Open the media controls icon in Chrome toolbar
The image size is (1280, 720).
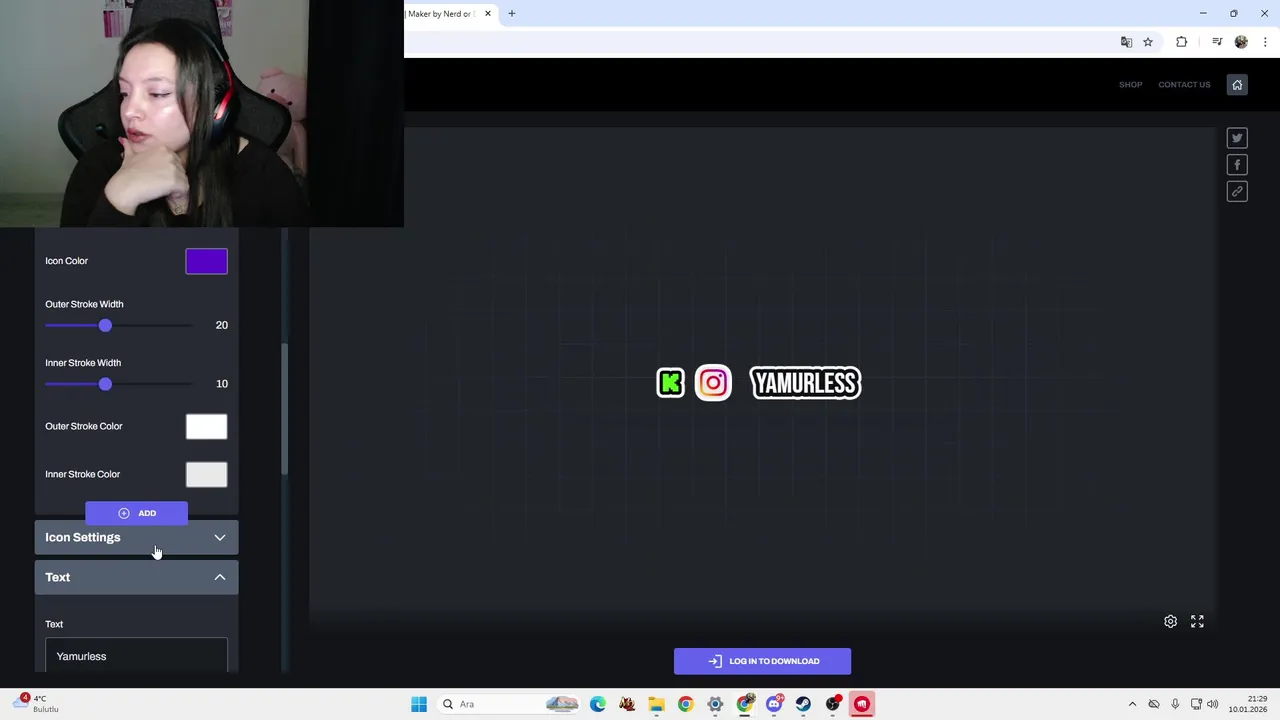[x=1217, y=42]
